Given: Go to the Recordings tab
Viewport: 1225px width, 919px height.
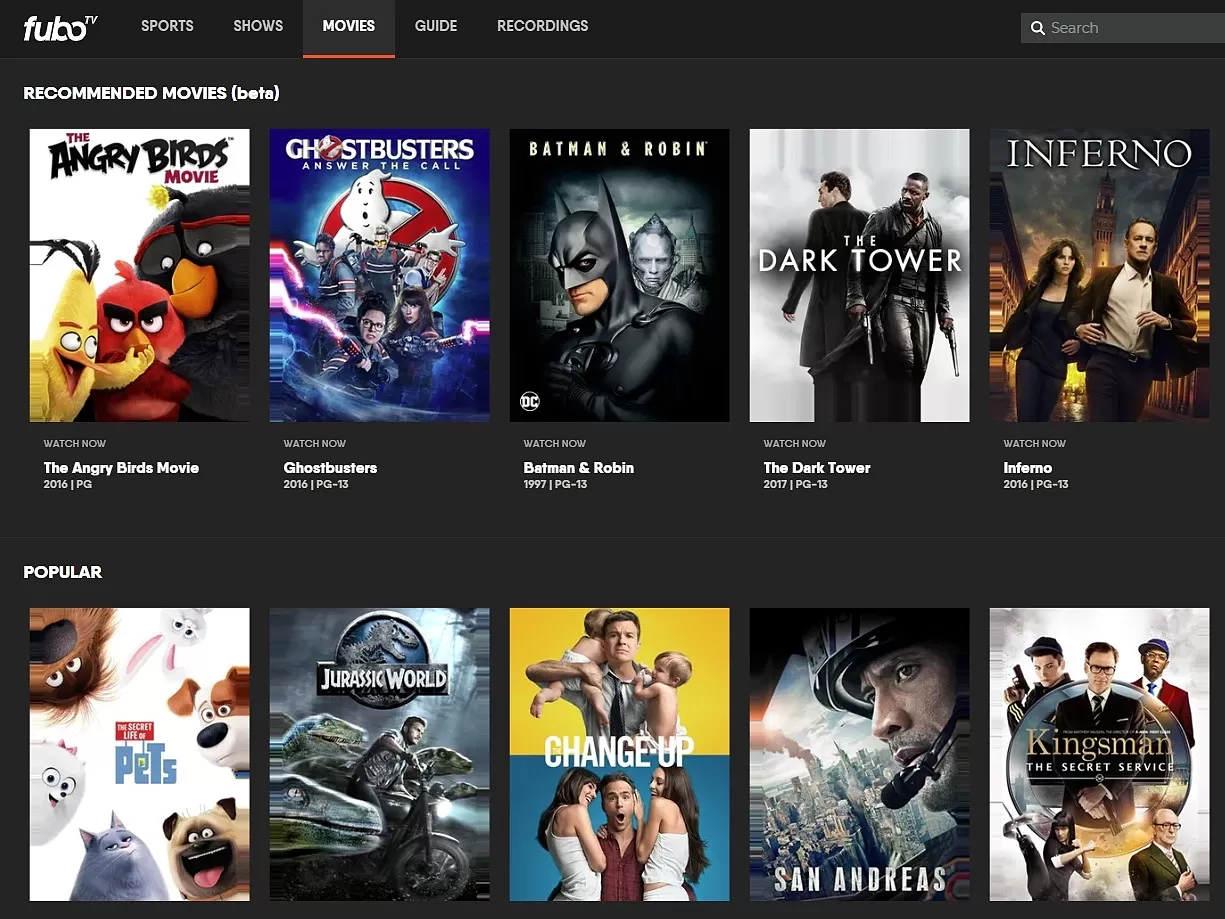Looking at the screenshot, I should coord(543,26).
